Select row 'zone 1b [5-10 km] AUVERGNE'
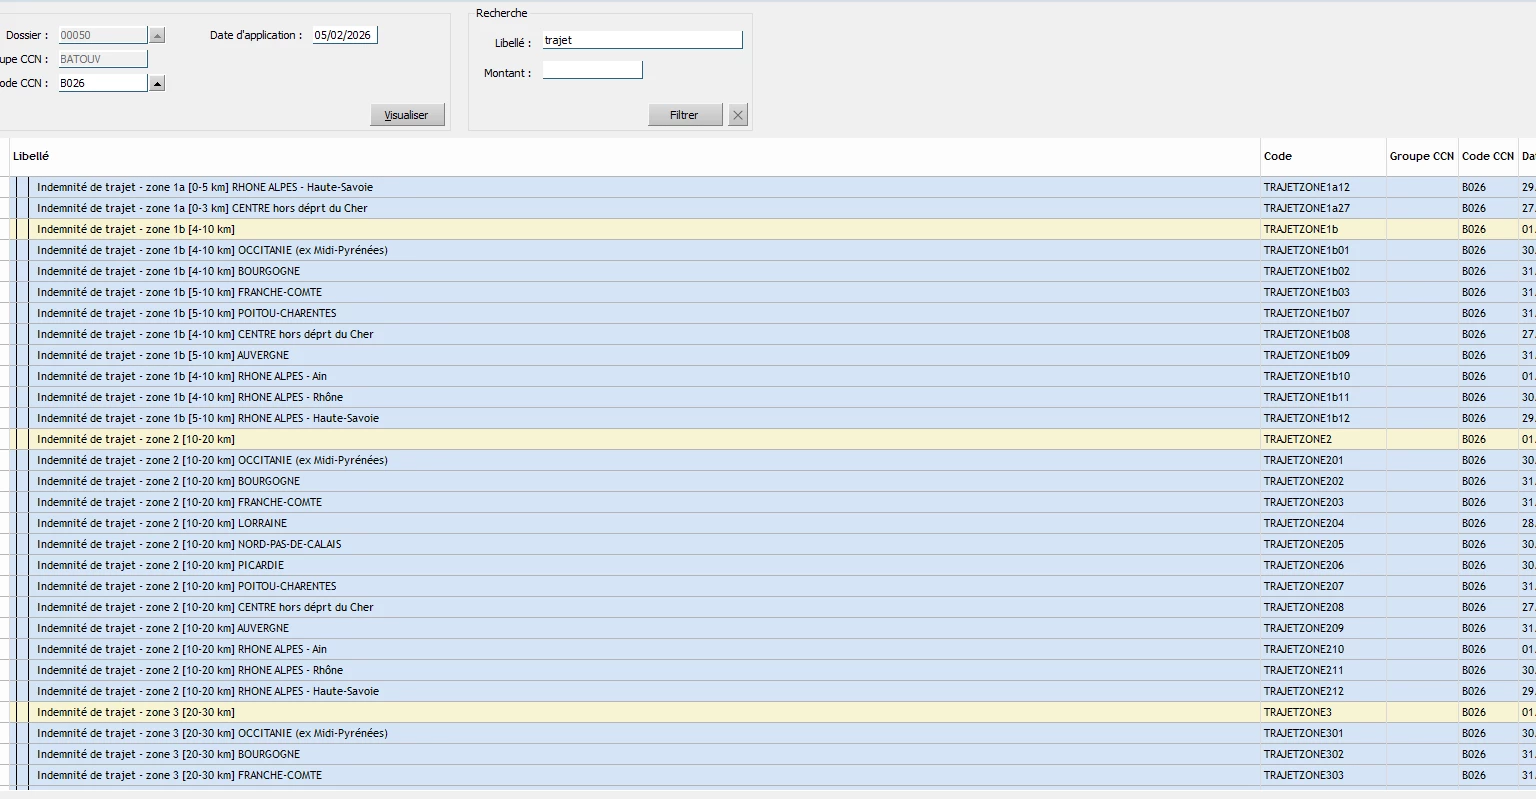 click(x=768, y=355)
